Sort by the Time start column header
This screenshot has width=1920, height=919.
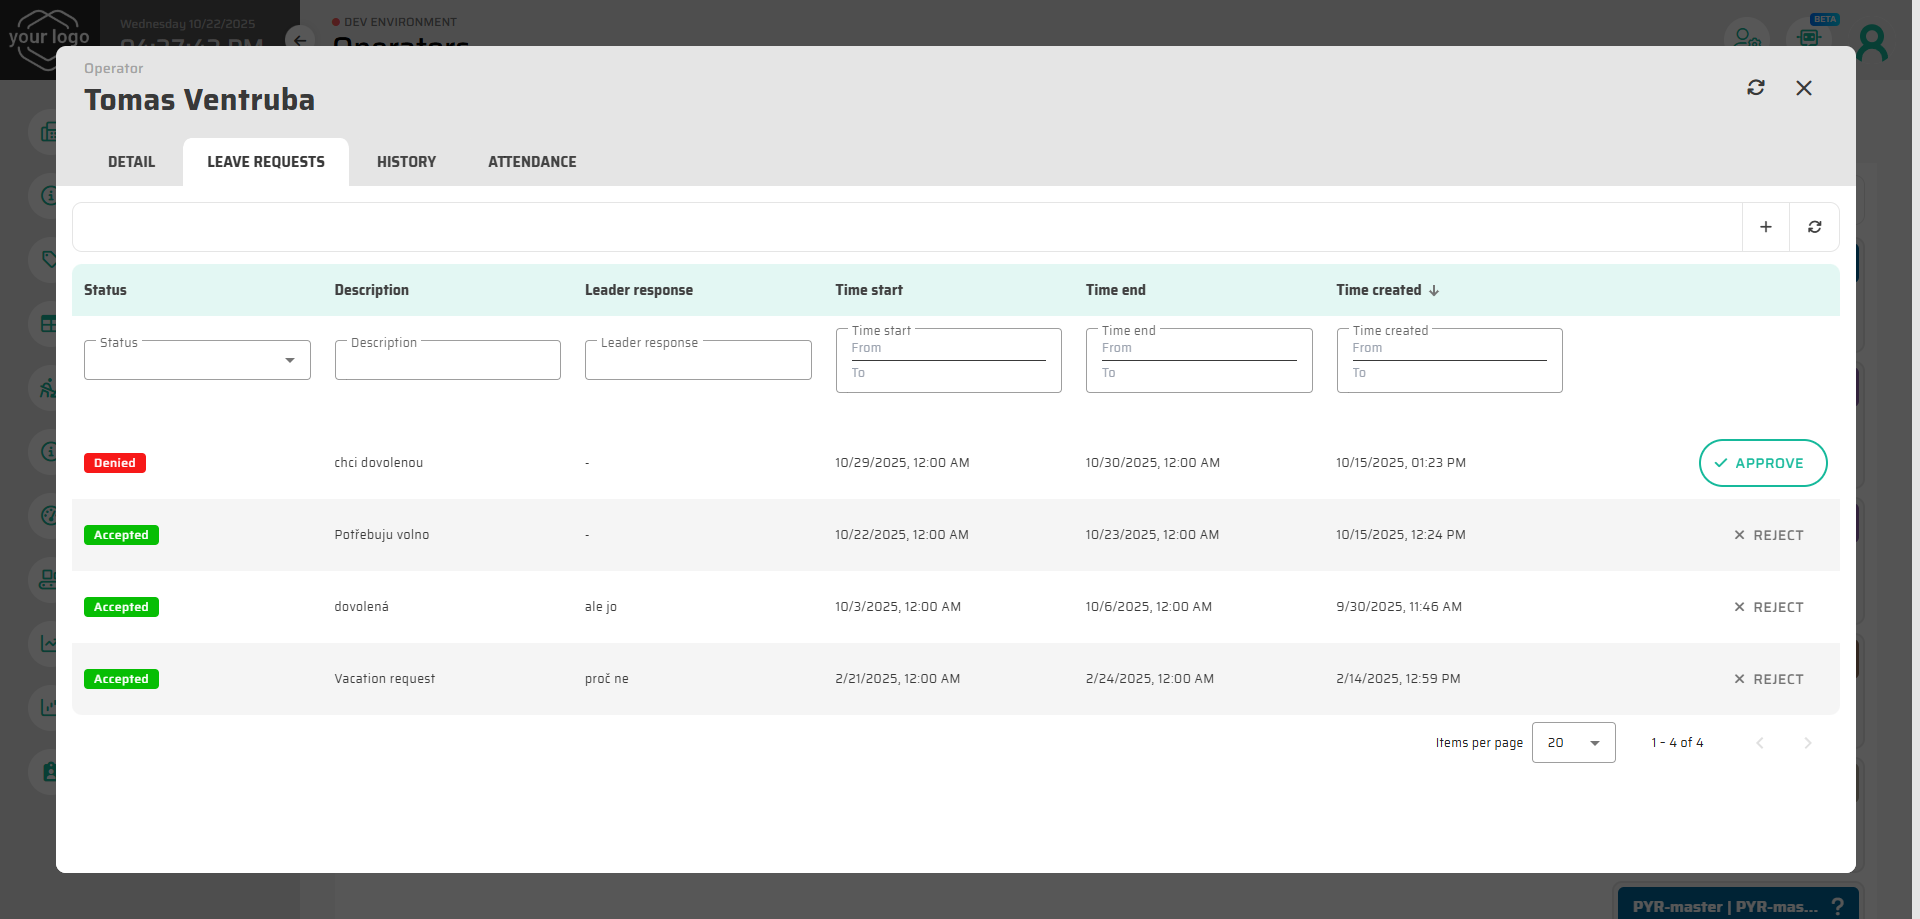(868, 290)
